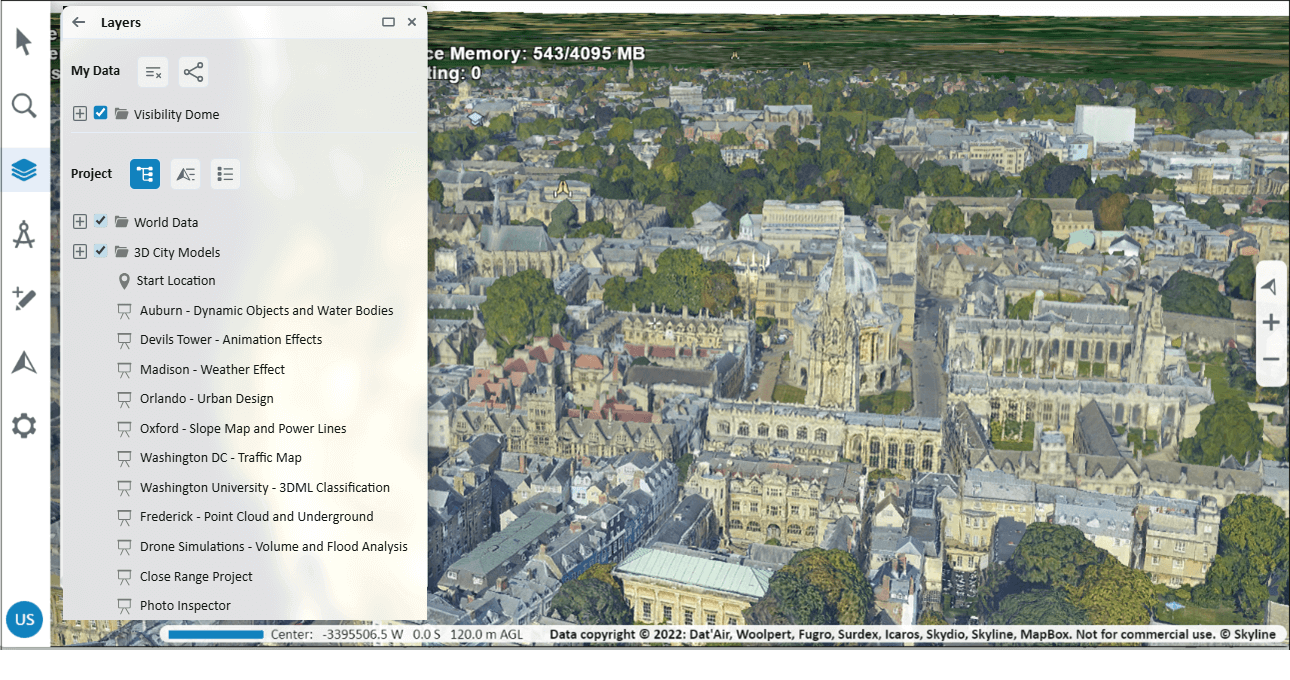
Task: Select the arrow selection tool
Action: click(x=24, y=42)
